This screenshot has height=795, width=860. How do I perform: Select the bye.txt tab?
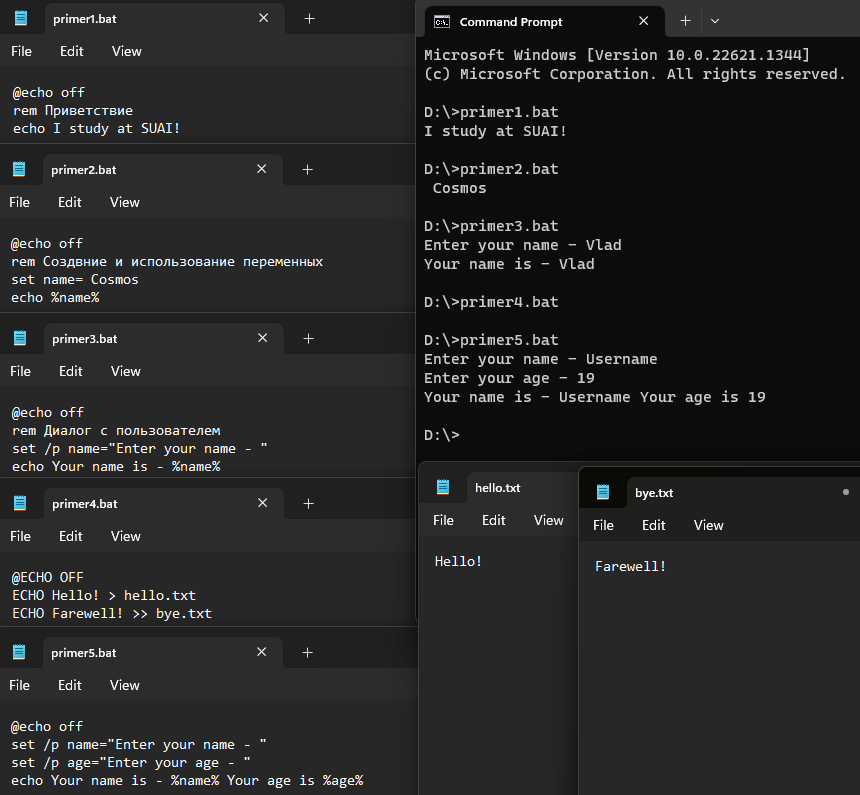tap(743, 492)
